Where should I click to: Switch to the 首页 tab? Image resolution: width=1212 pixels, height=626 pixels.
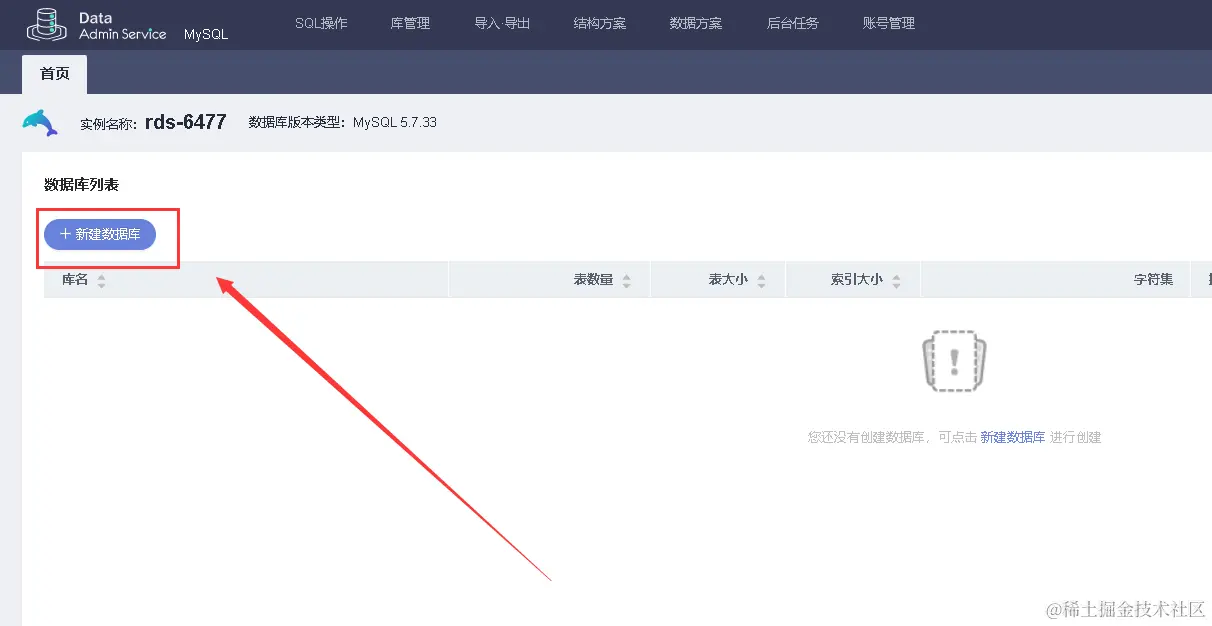[x=55, y=74]
